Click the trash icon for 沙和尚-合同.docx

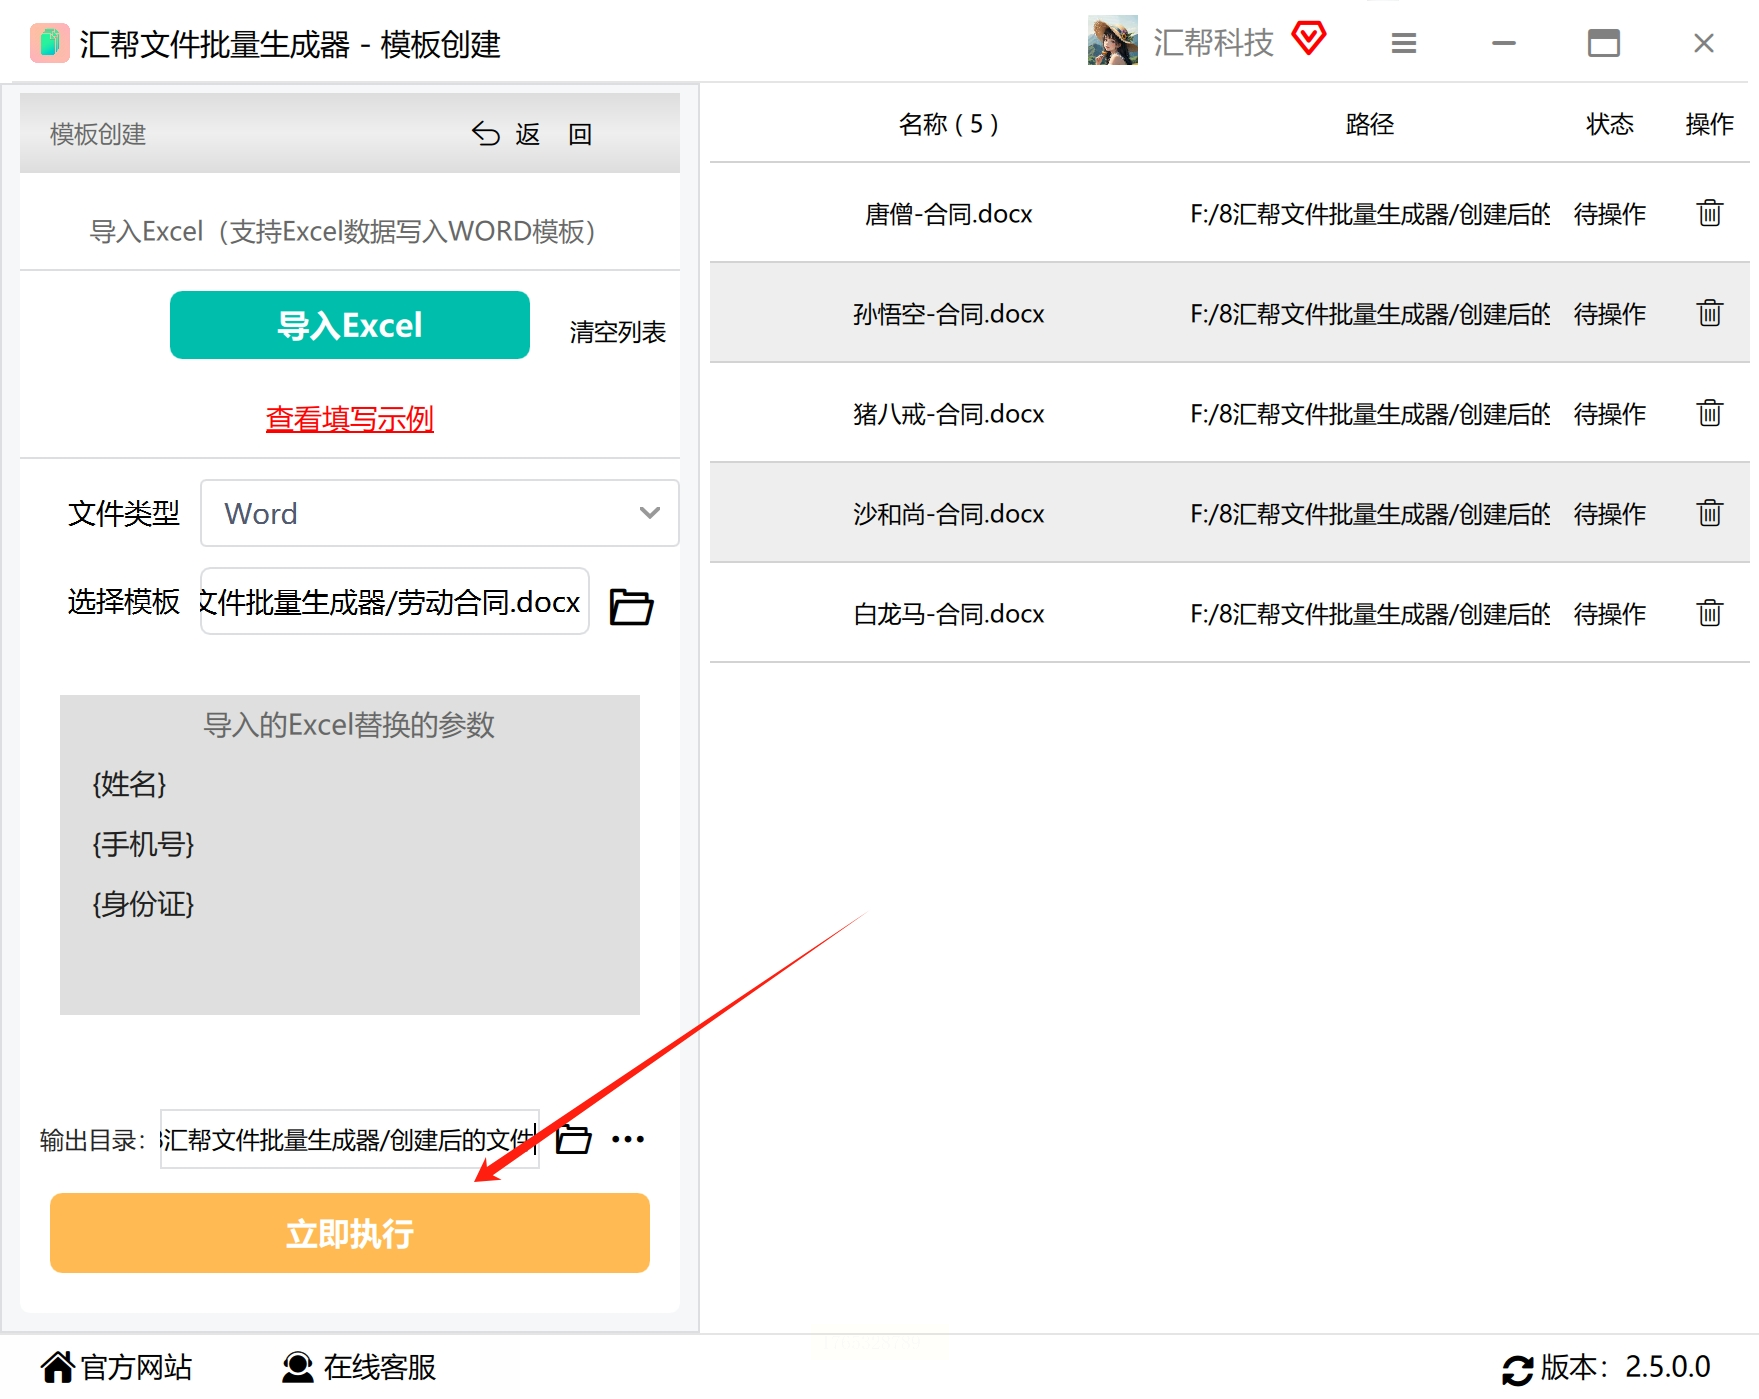pos(1709,513)
